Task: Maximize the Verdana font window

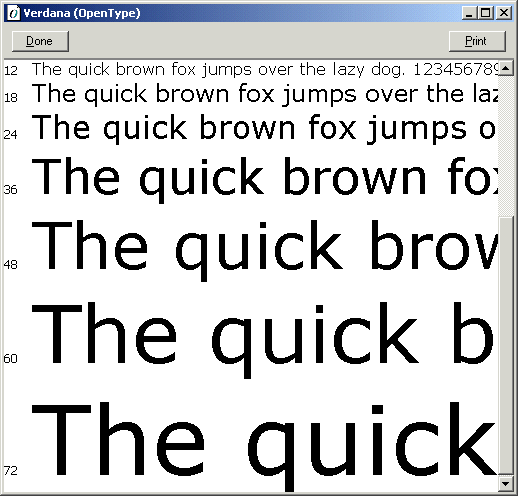Action: 485,13
